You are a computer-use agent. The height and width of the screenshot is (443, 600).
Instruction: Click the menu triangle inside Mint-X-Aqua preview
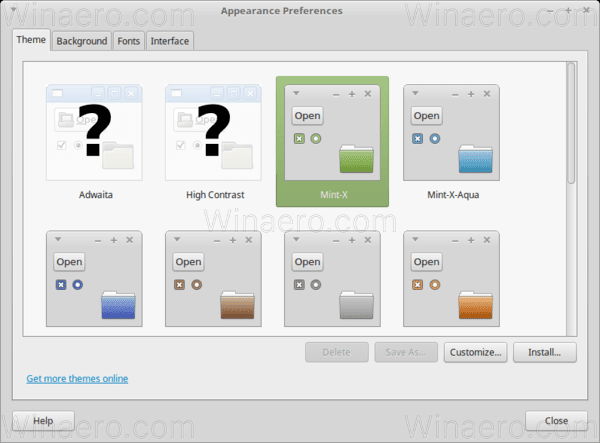[x=415, y=93]
